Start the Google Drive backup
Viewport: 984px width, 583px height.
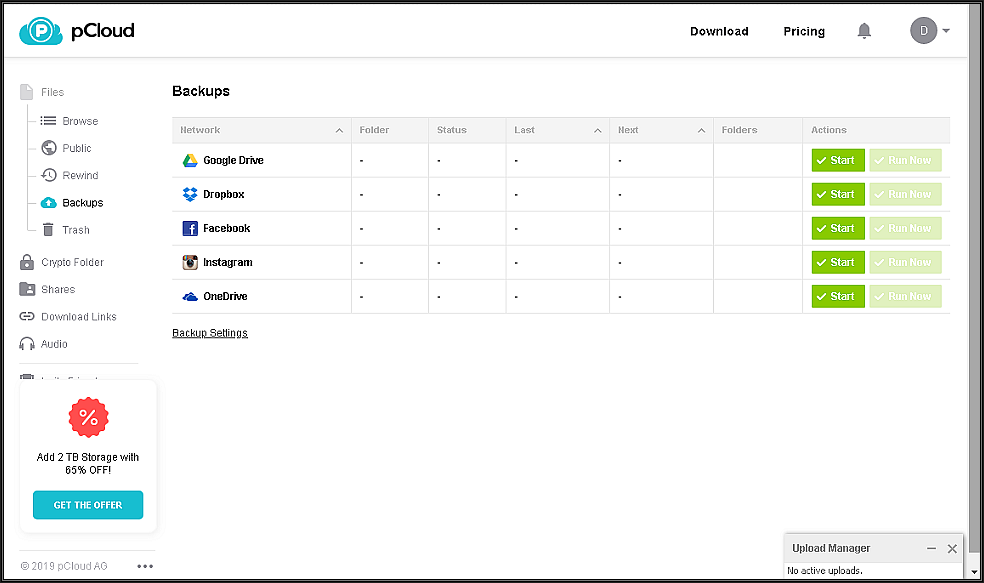[838, 160]
